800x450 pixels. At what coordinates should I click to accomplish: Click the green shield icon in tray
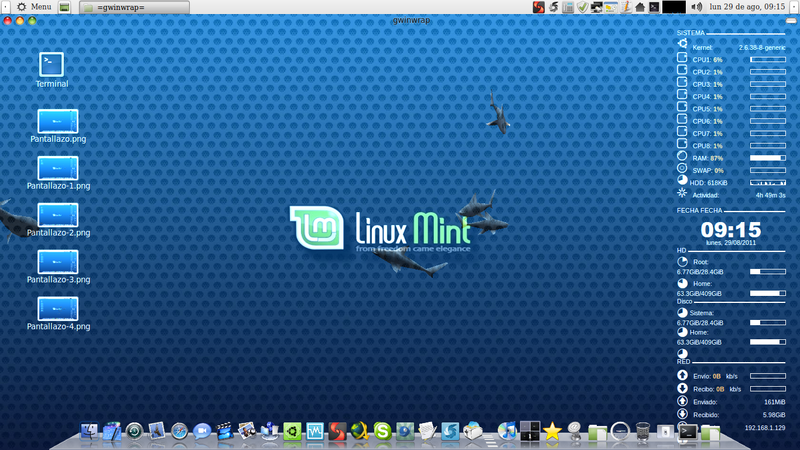pyautogui.click(x=582, y=7)
